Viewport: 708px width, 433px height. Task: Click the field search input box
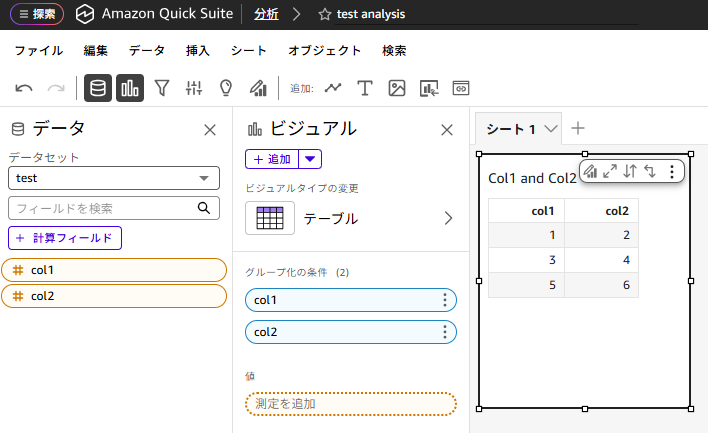click(102, 208)
